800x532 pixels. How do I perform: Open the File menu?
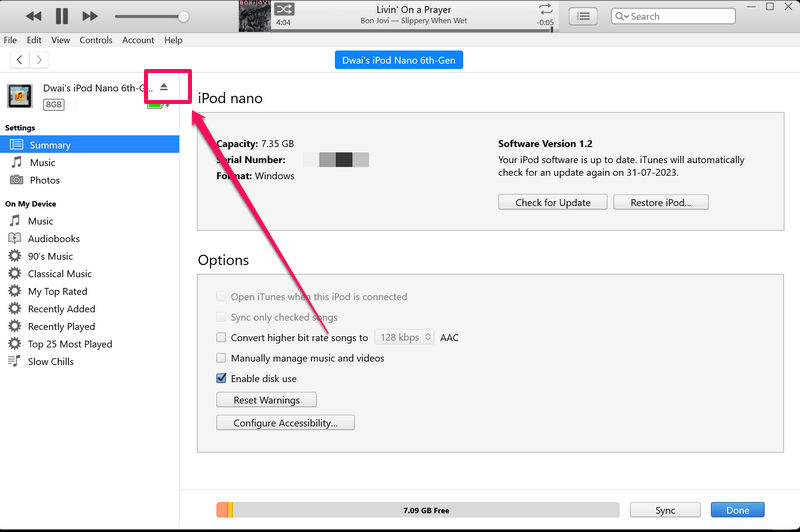pyautogui.click(x=10, y=40)
